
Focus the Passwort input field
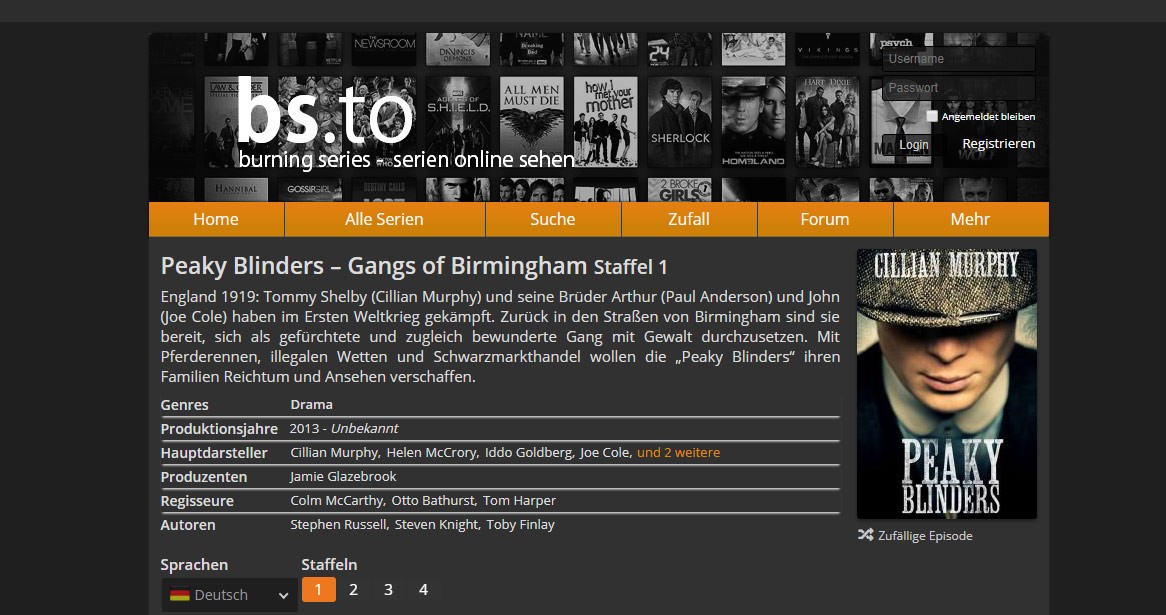(959, 88)
